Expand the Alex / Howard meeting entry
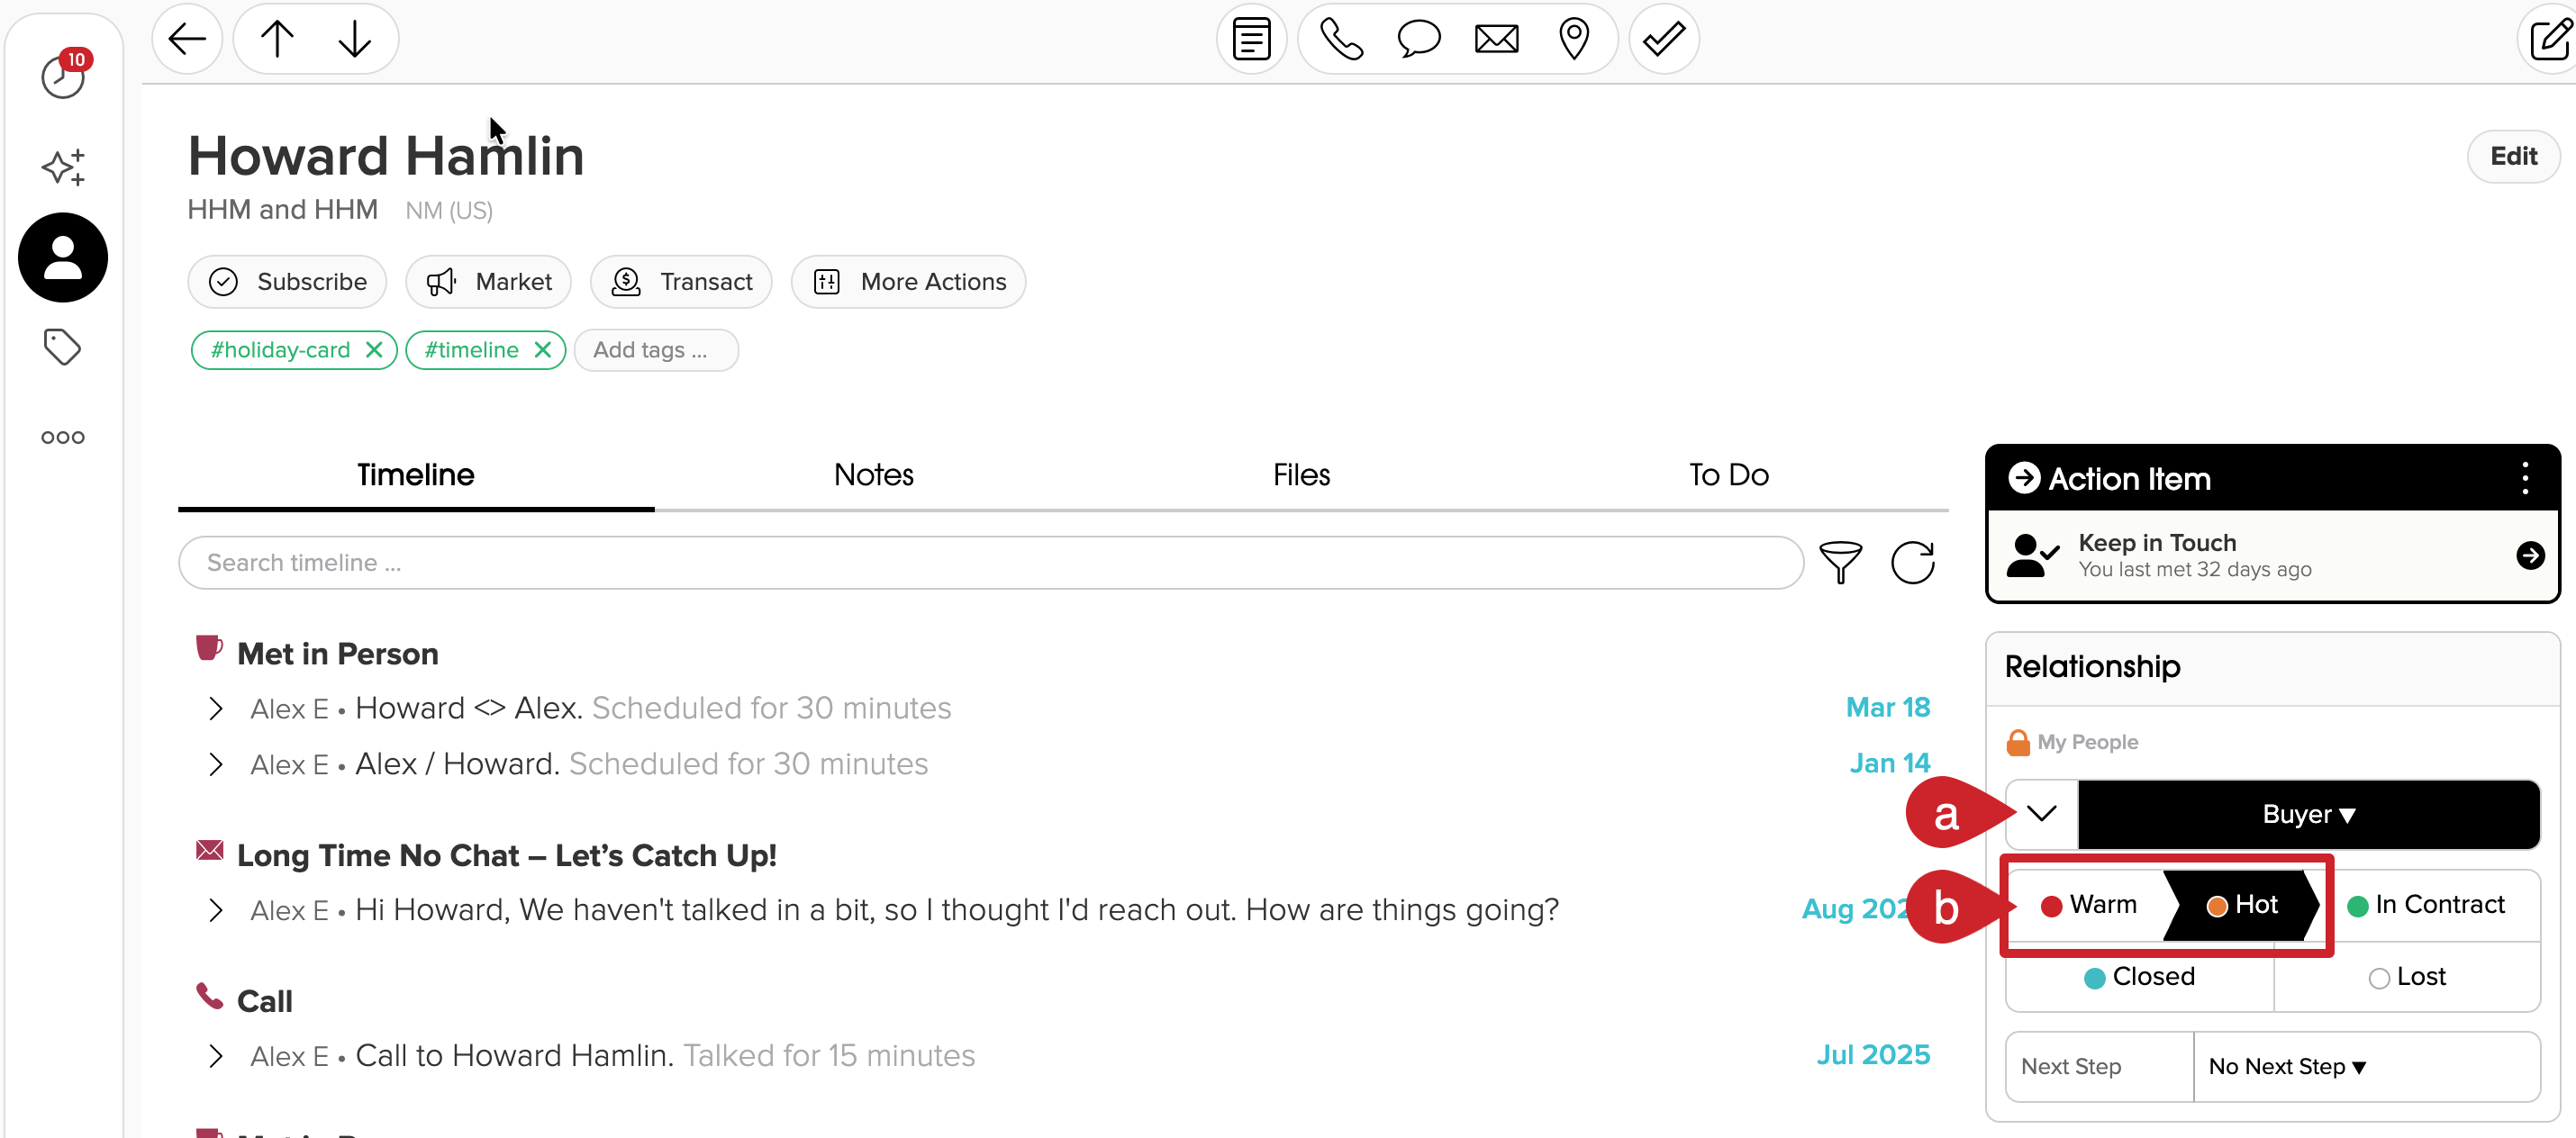 [215, 765]
